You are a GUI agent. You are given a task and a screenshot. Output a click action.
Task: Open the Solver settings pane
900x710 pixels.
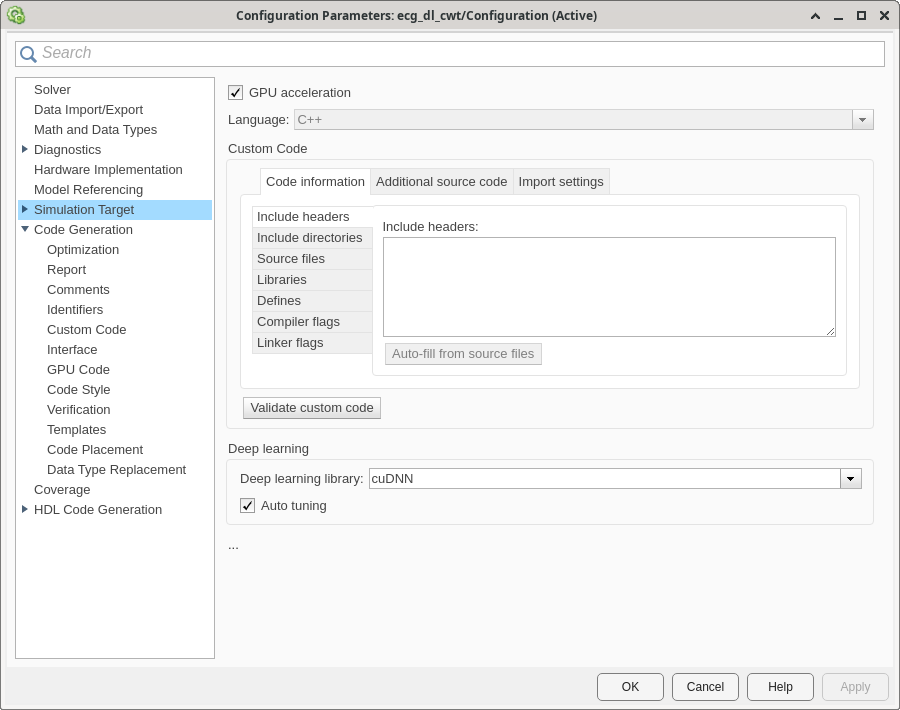pyautogui.click(x=52, y=90)
